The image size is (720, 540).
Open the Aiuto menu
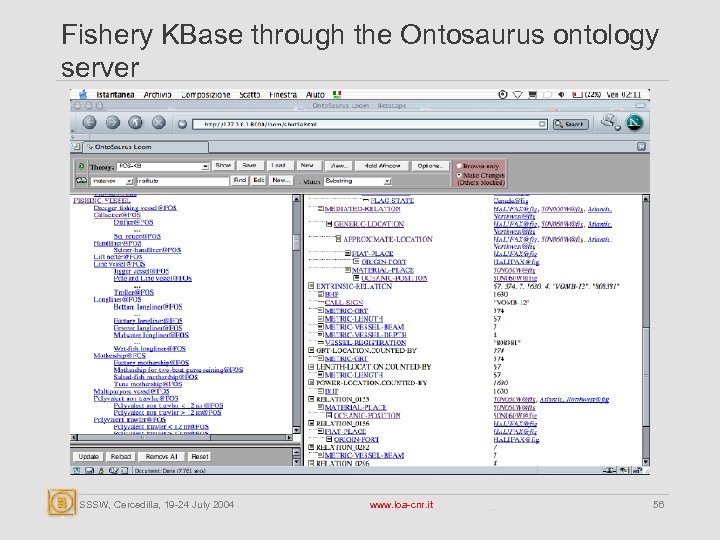(x=315, y=95)
